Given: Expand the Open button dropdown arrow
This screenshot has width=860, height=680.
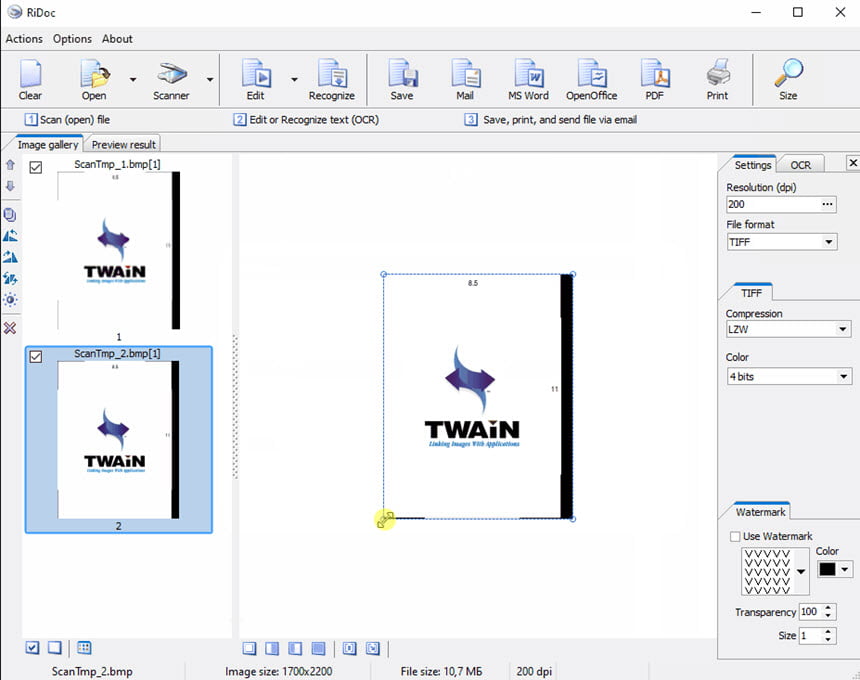Looking at the screenshot, I should point(133,80).
